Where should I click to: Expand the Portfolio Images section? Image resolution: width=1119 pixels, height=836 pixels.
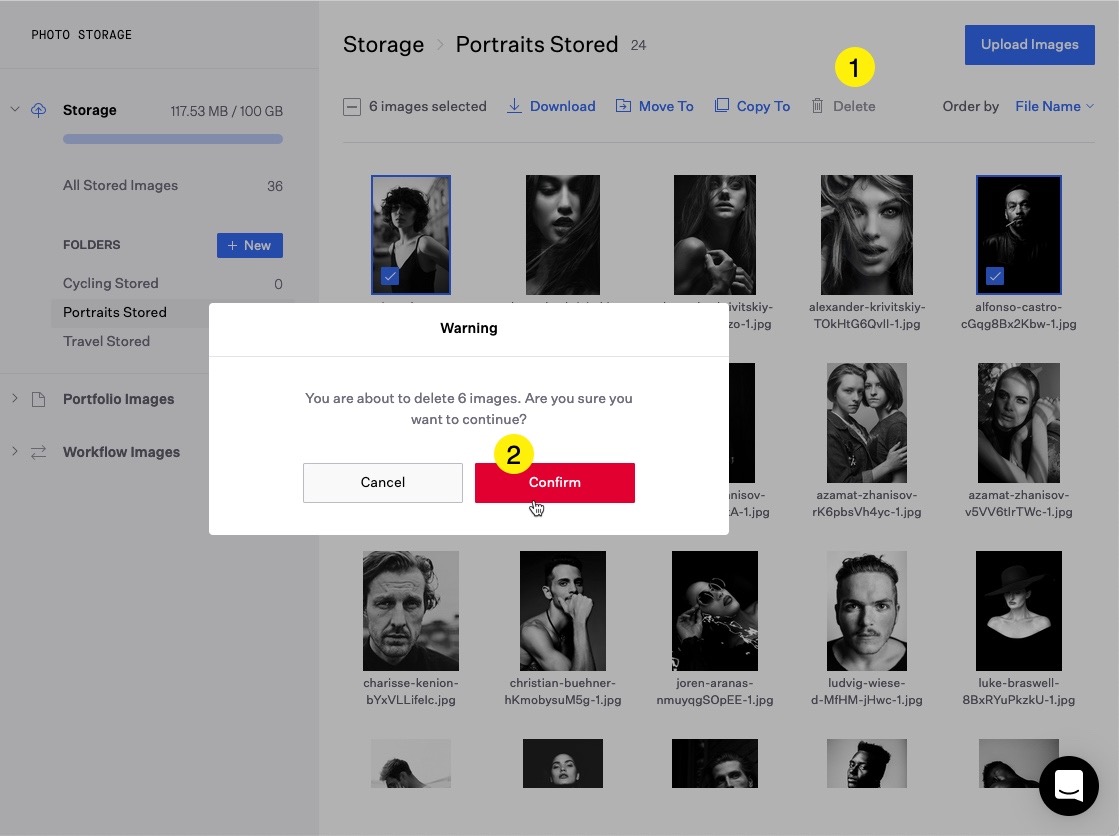click(15, 399)
